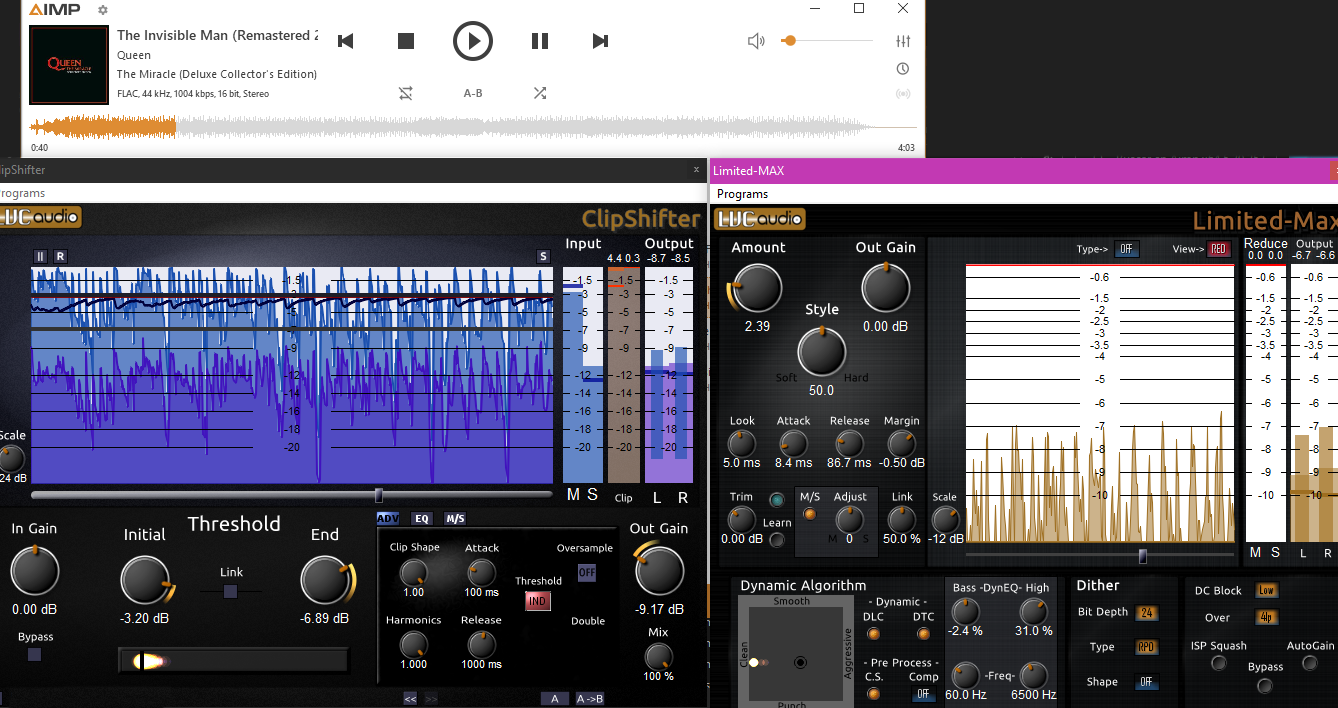The image size is (1338, 708).
Task: Click Limited-MAX Amount knob
Action: point(758,288)
